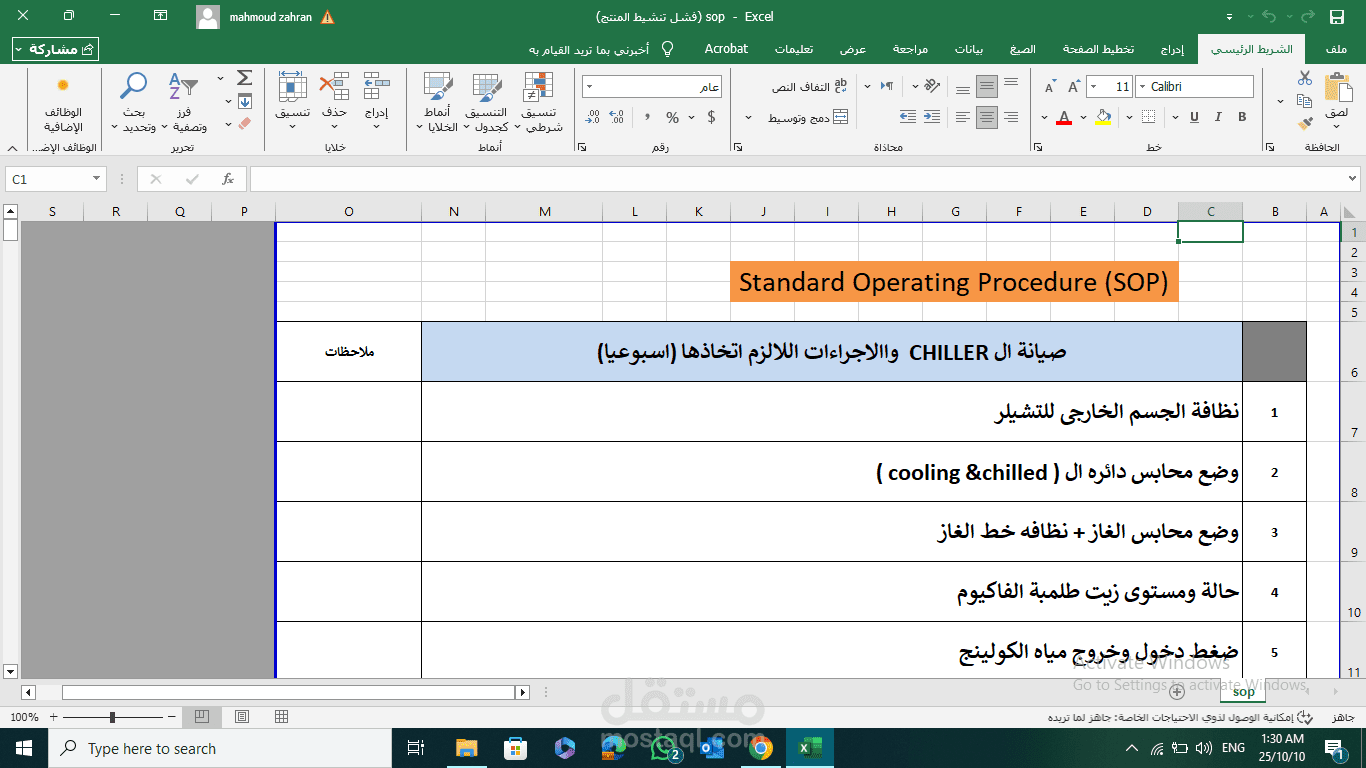
Task: Open Cell Styles (أنماط الخلايا)
Action: coord(437,102)
